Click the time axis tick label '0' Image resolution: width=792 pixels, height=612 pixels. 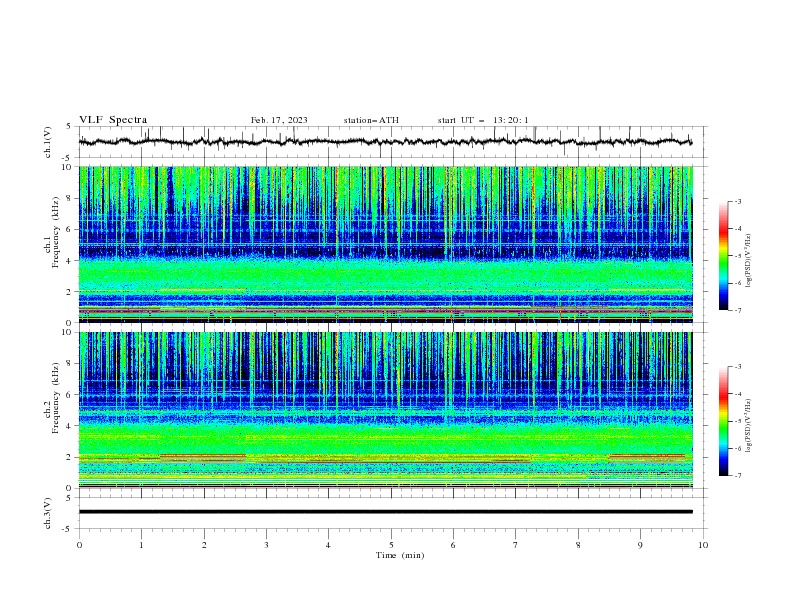[79, 545]
